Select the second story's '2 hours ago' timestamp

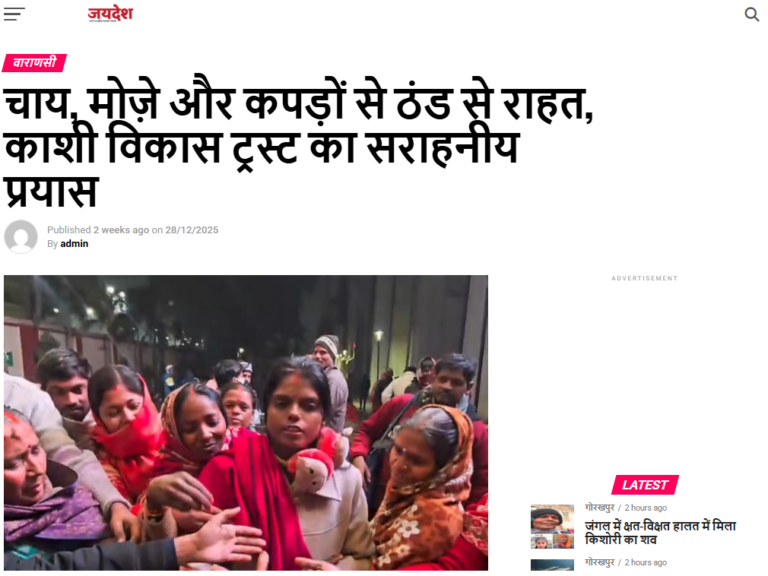coord(646,562)
